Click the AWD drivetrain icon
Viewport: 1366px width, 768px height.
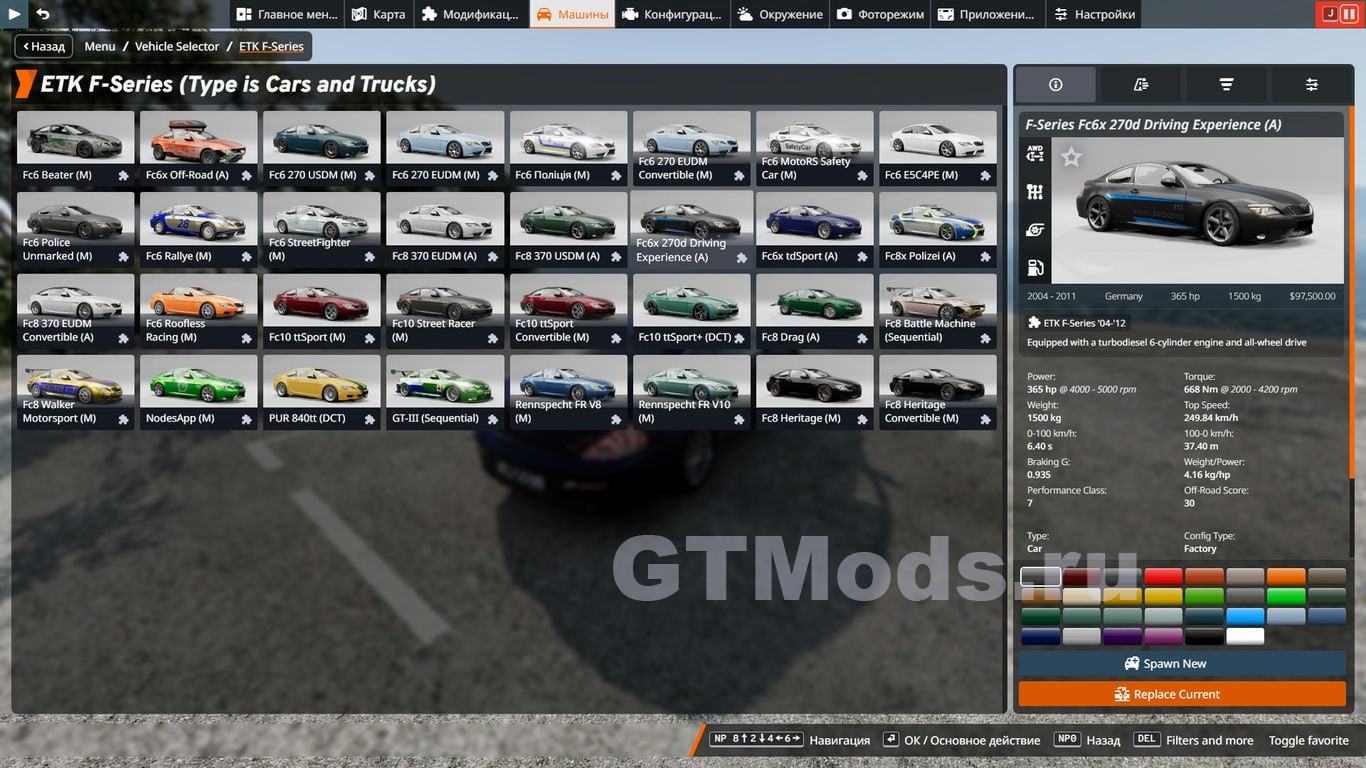pos(1035,153)
